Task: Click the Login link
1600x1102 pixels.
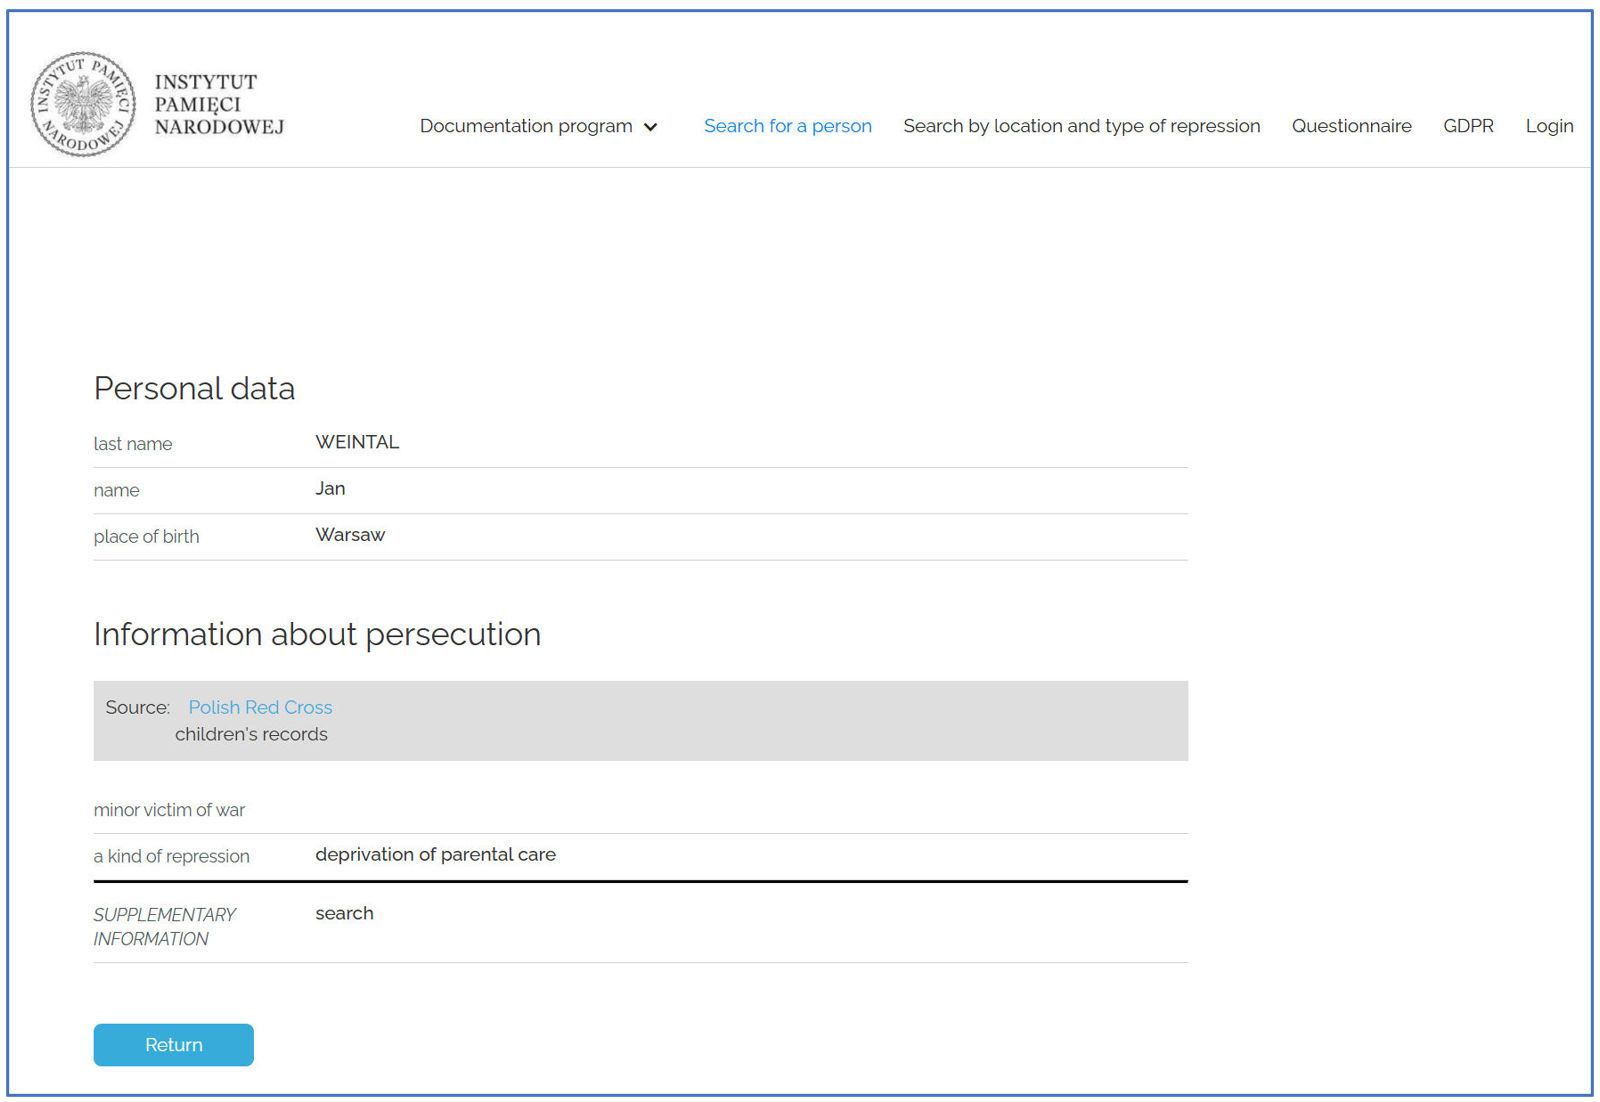Action: click(1548, 126)
